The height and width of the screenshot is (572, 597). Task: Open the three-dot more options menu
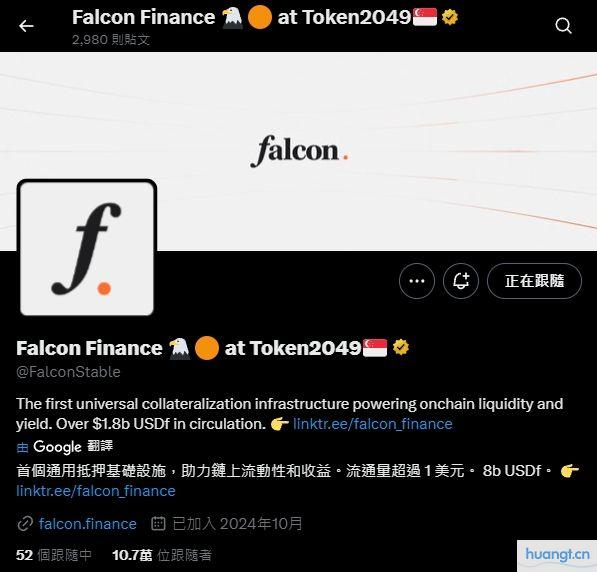(x=417, y=281)
